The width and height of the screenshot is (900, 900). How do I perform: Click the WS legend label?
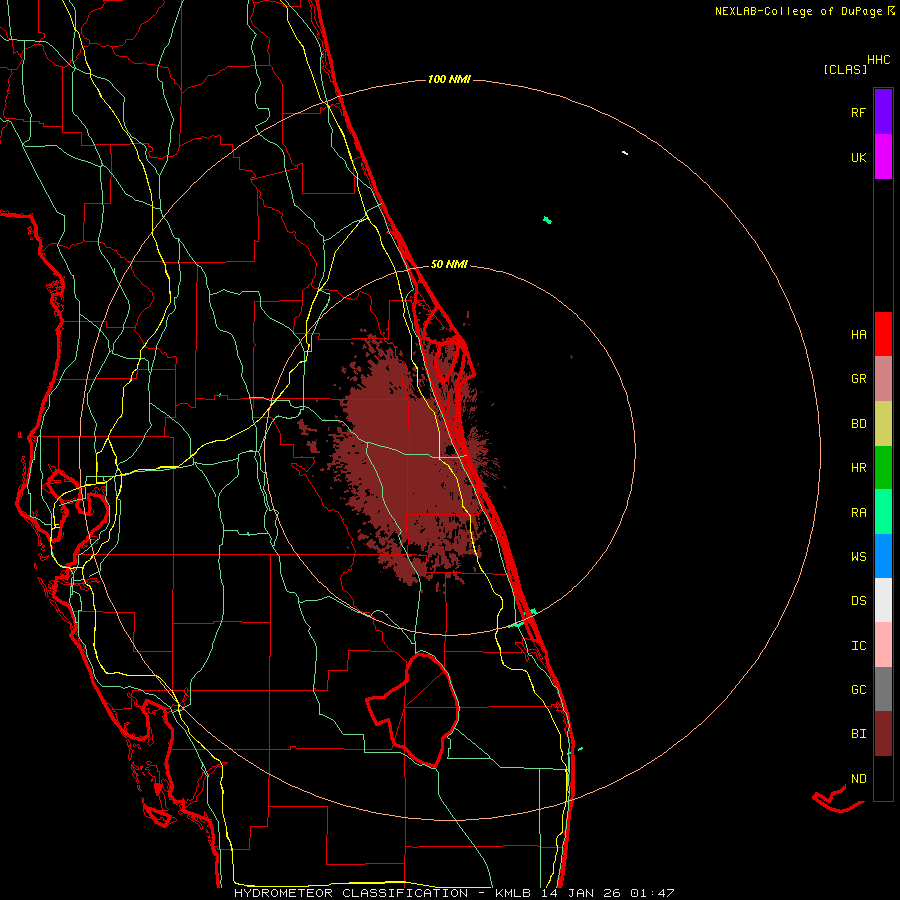(x=858, y=557)
